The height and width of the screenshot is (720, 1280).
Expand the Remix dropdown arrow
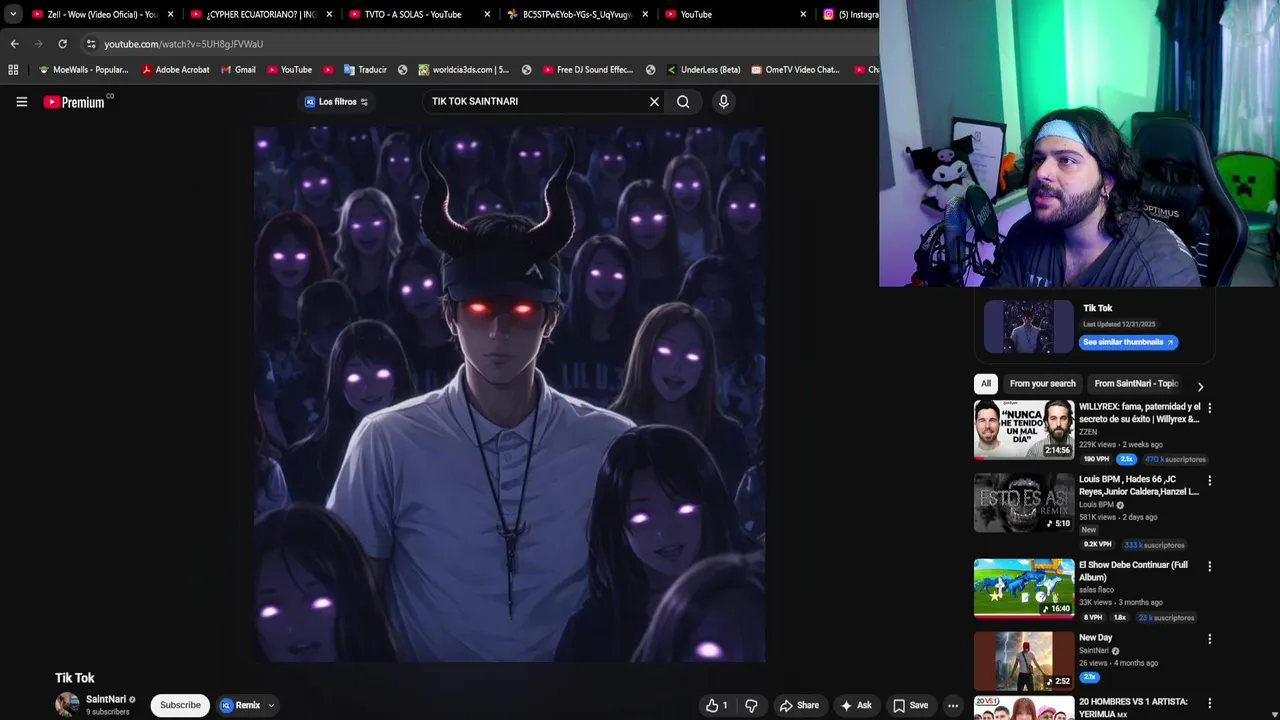coord(271,705)
